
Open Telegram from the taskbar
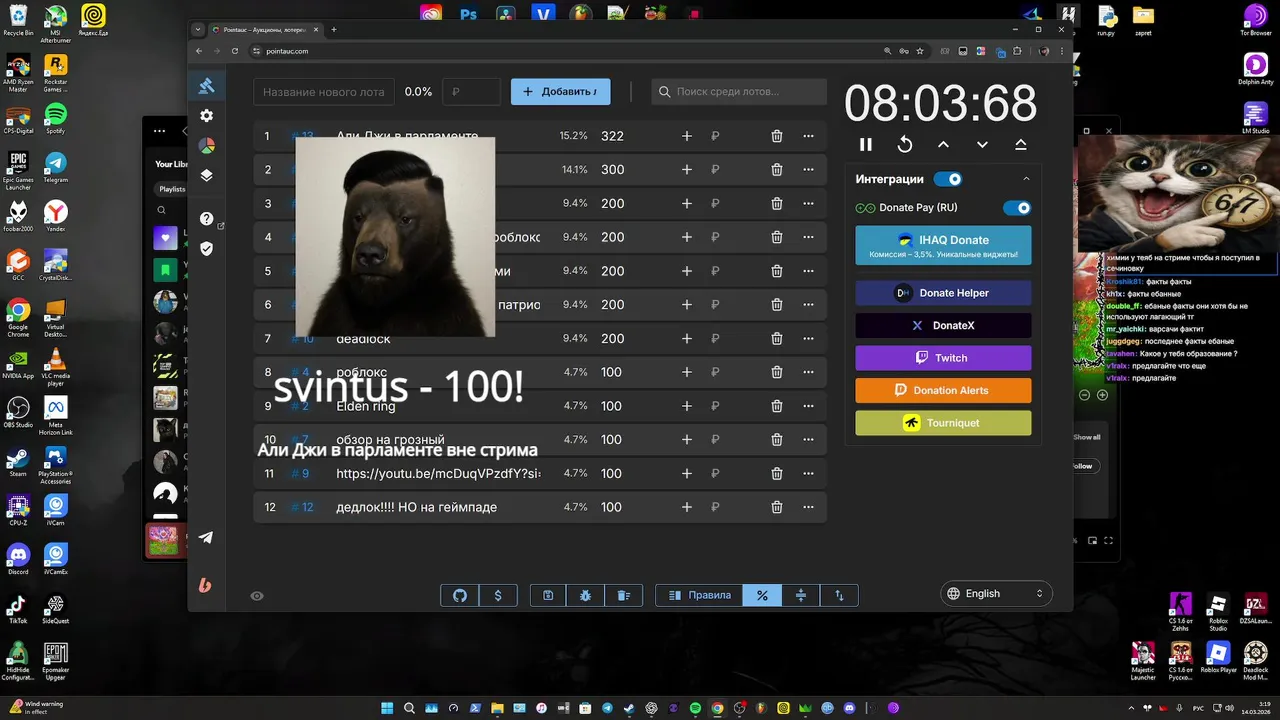(607, 708)
